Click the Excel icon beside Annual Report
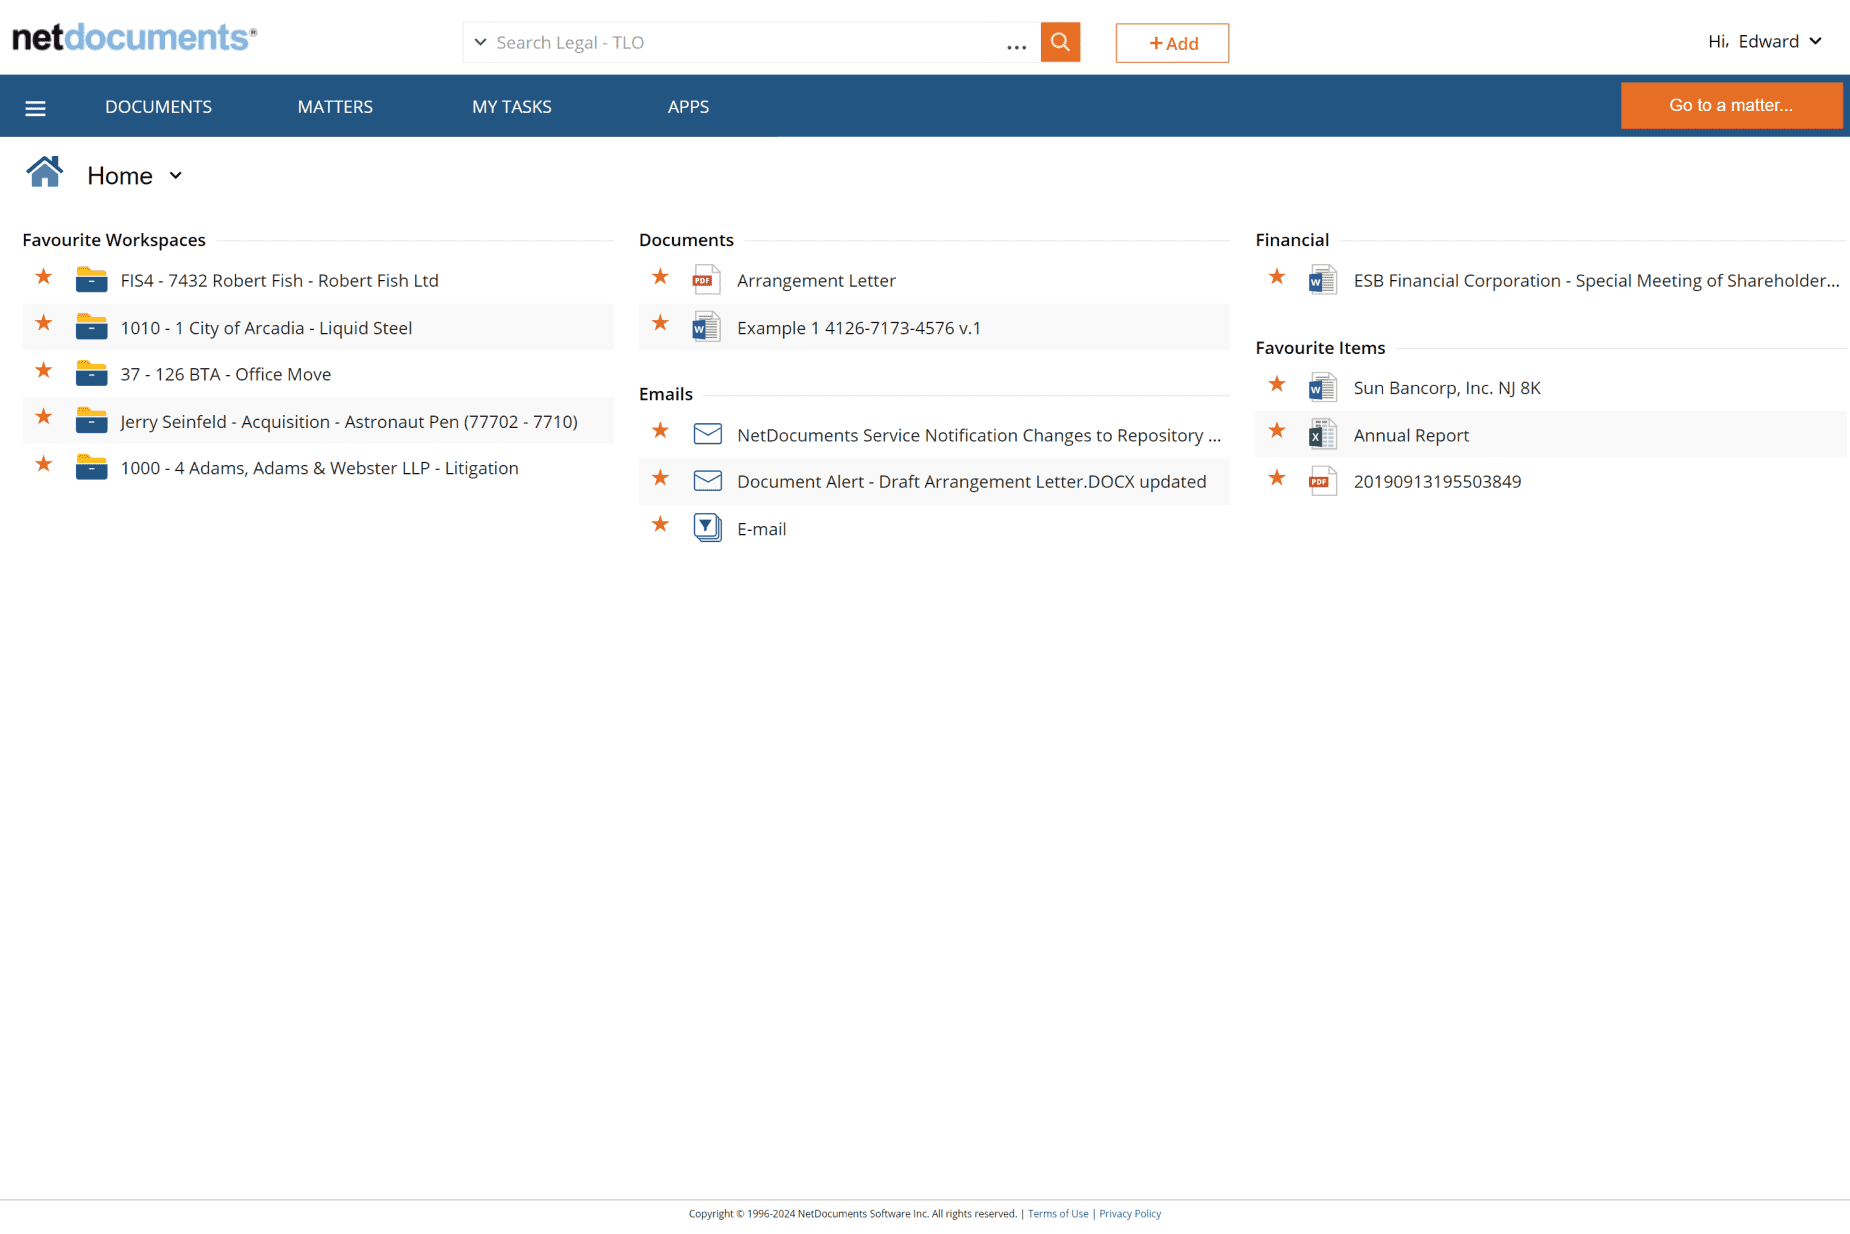Image resolution: width=1850 pixels, height=1234 pixels. pos(1322,434)
